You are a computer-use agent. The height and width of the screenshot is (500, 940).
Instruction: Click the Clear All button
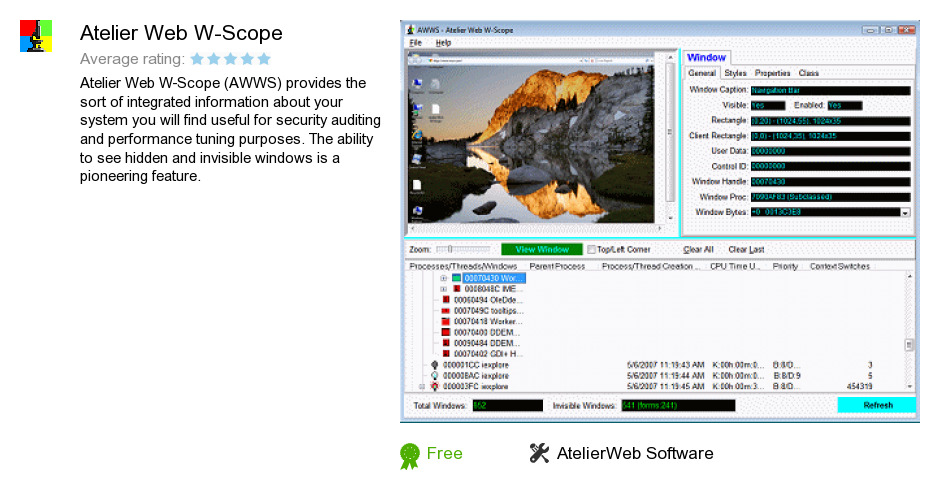pos(698,249)
